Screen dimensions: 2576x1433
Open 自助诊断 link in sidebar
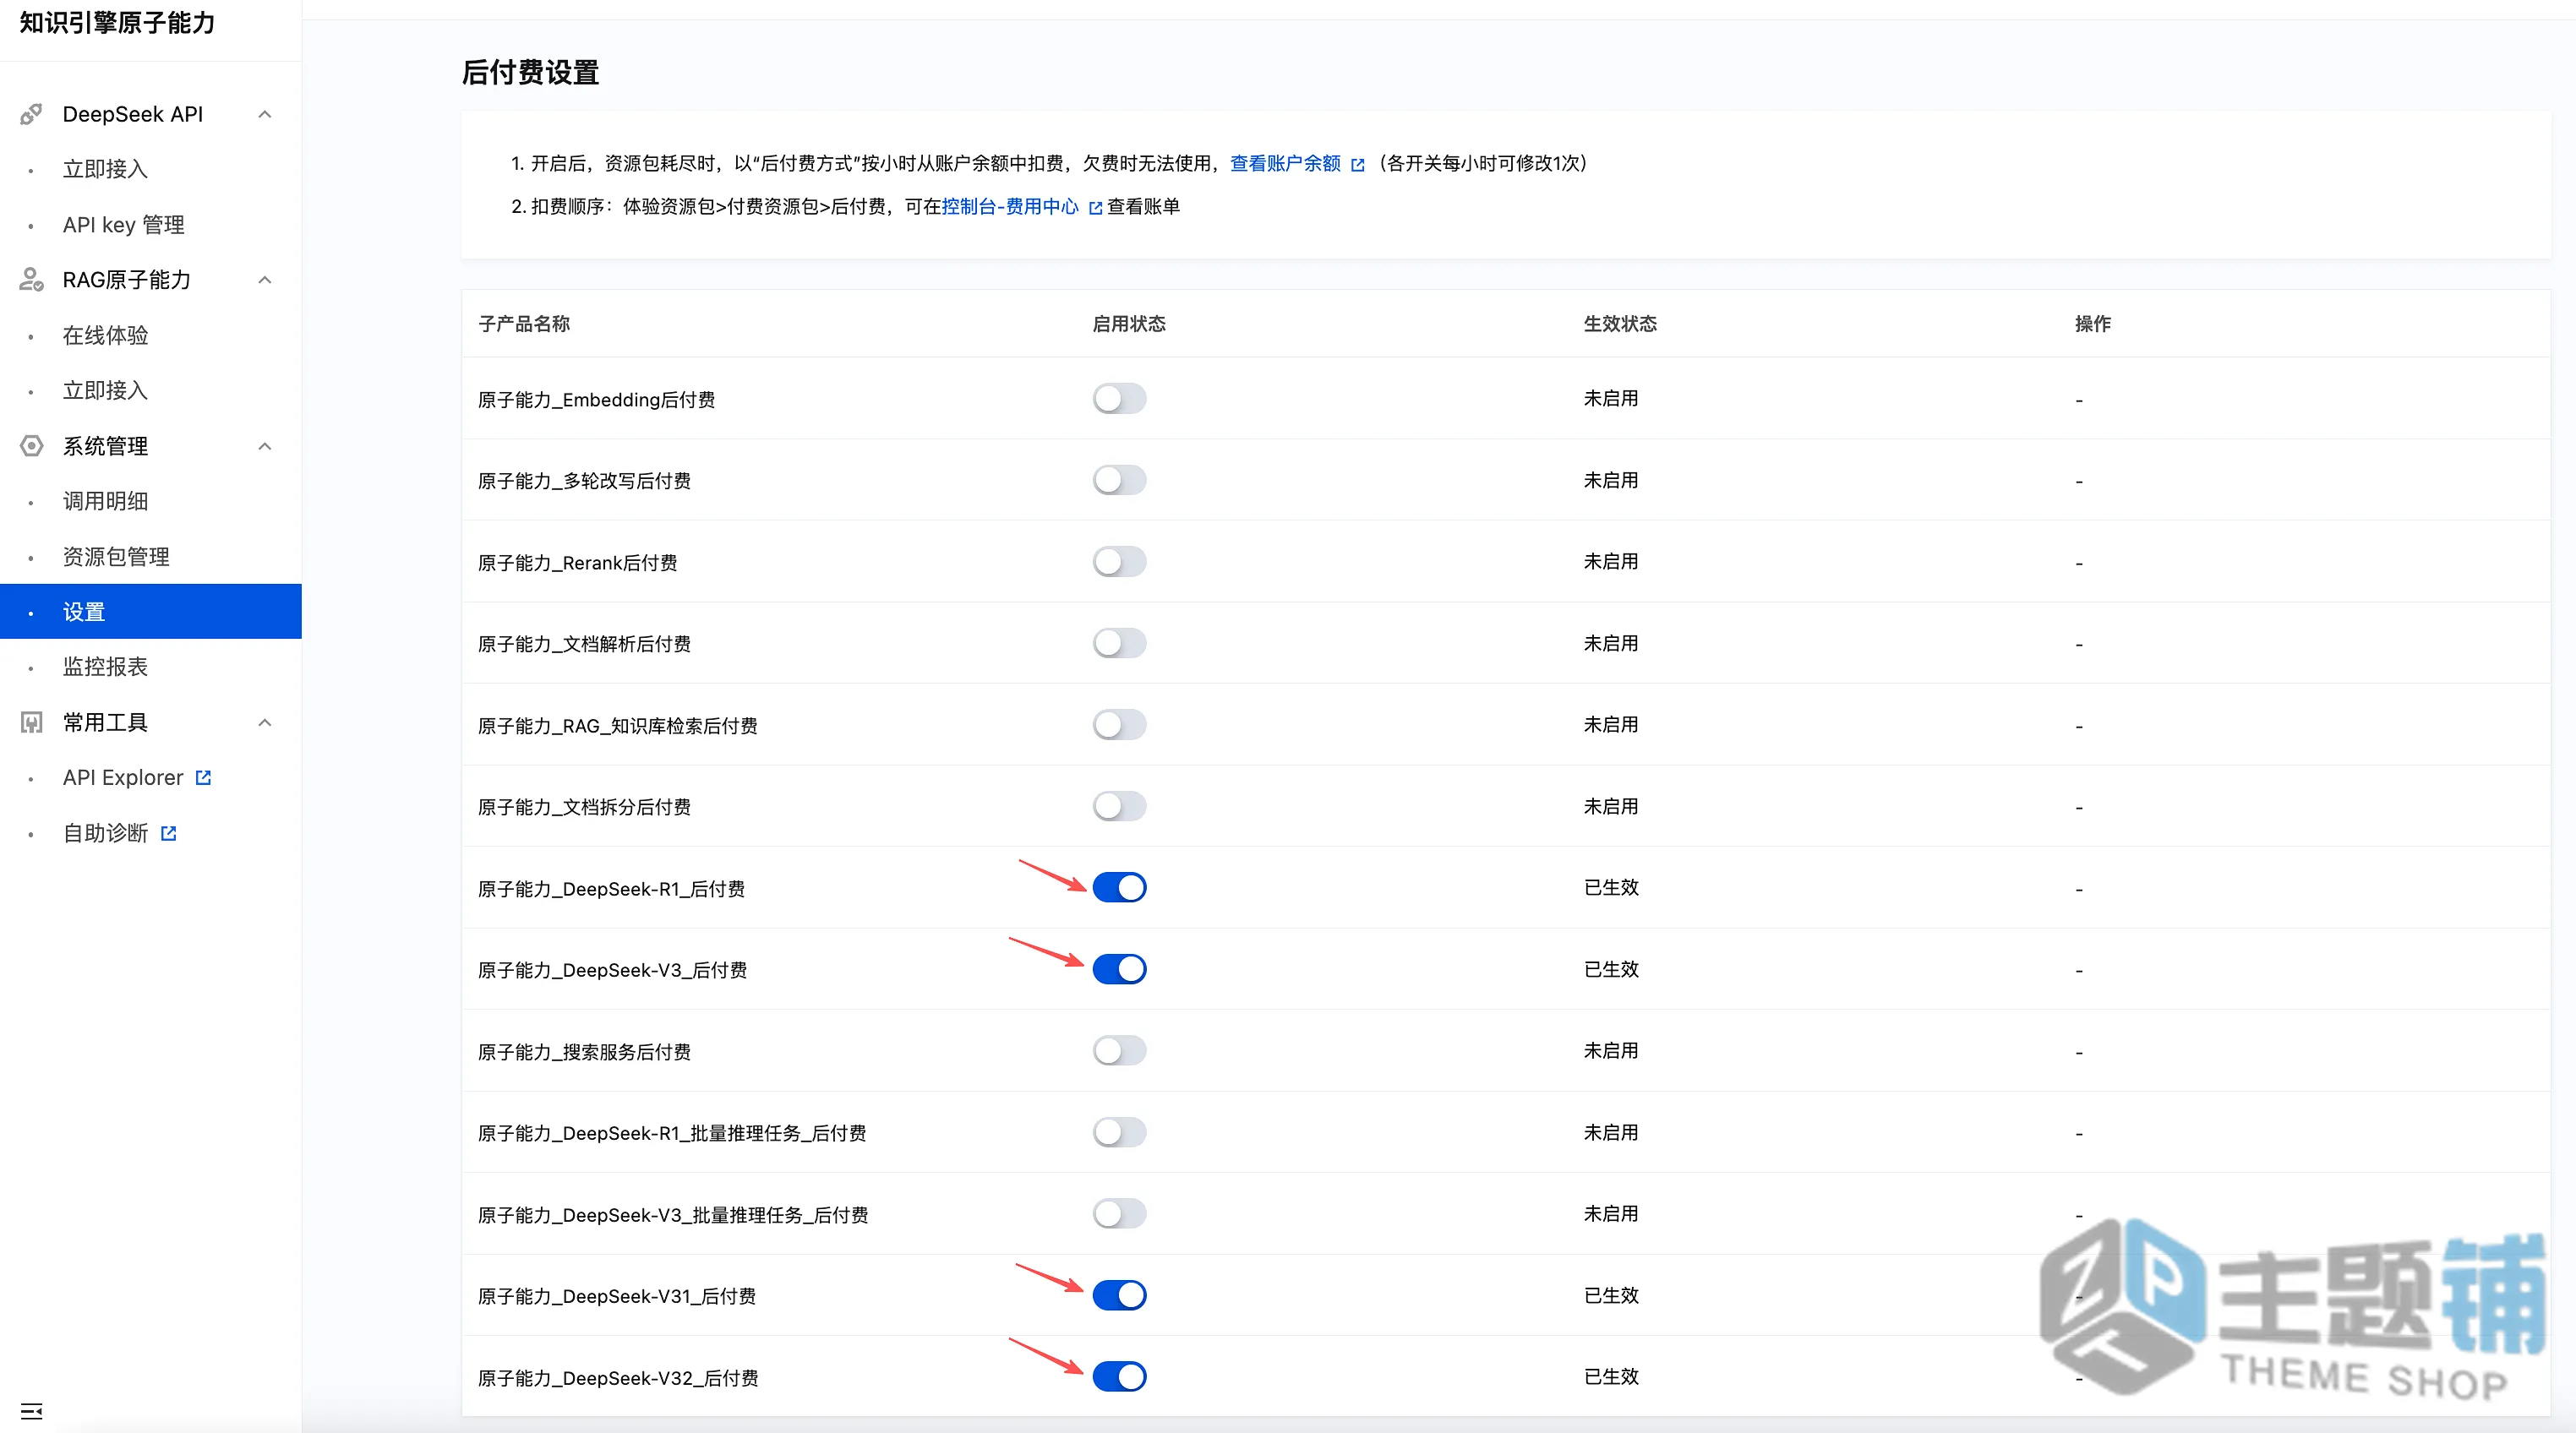point(105,833)
